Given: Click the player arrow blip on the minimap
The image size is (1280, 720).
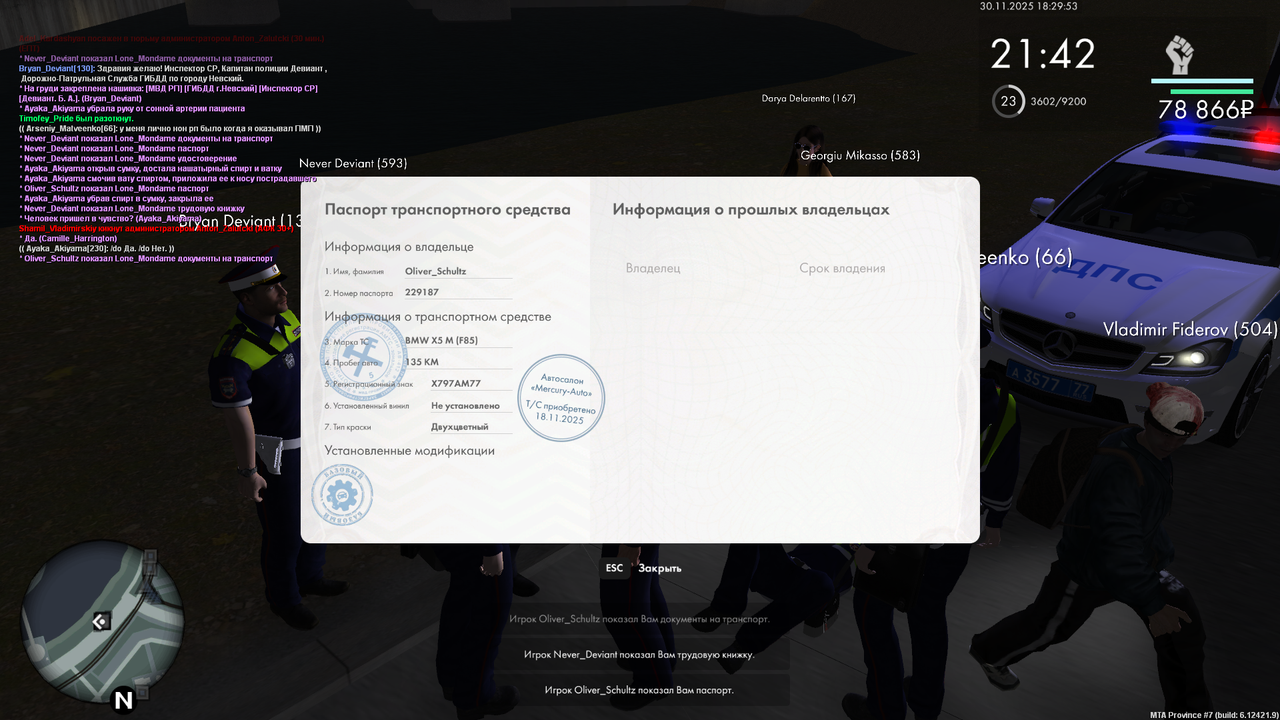Looking at the screenshot, I should tap(100, 621).
